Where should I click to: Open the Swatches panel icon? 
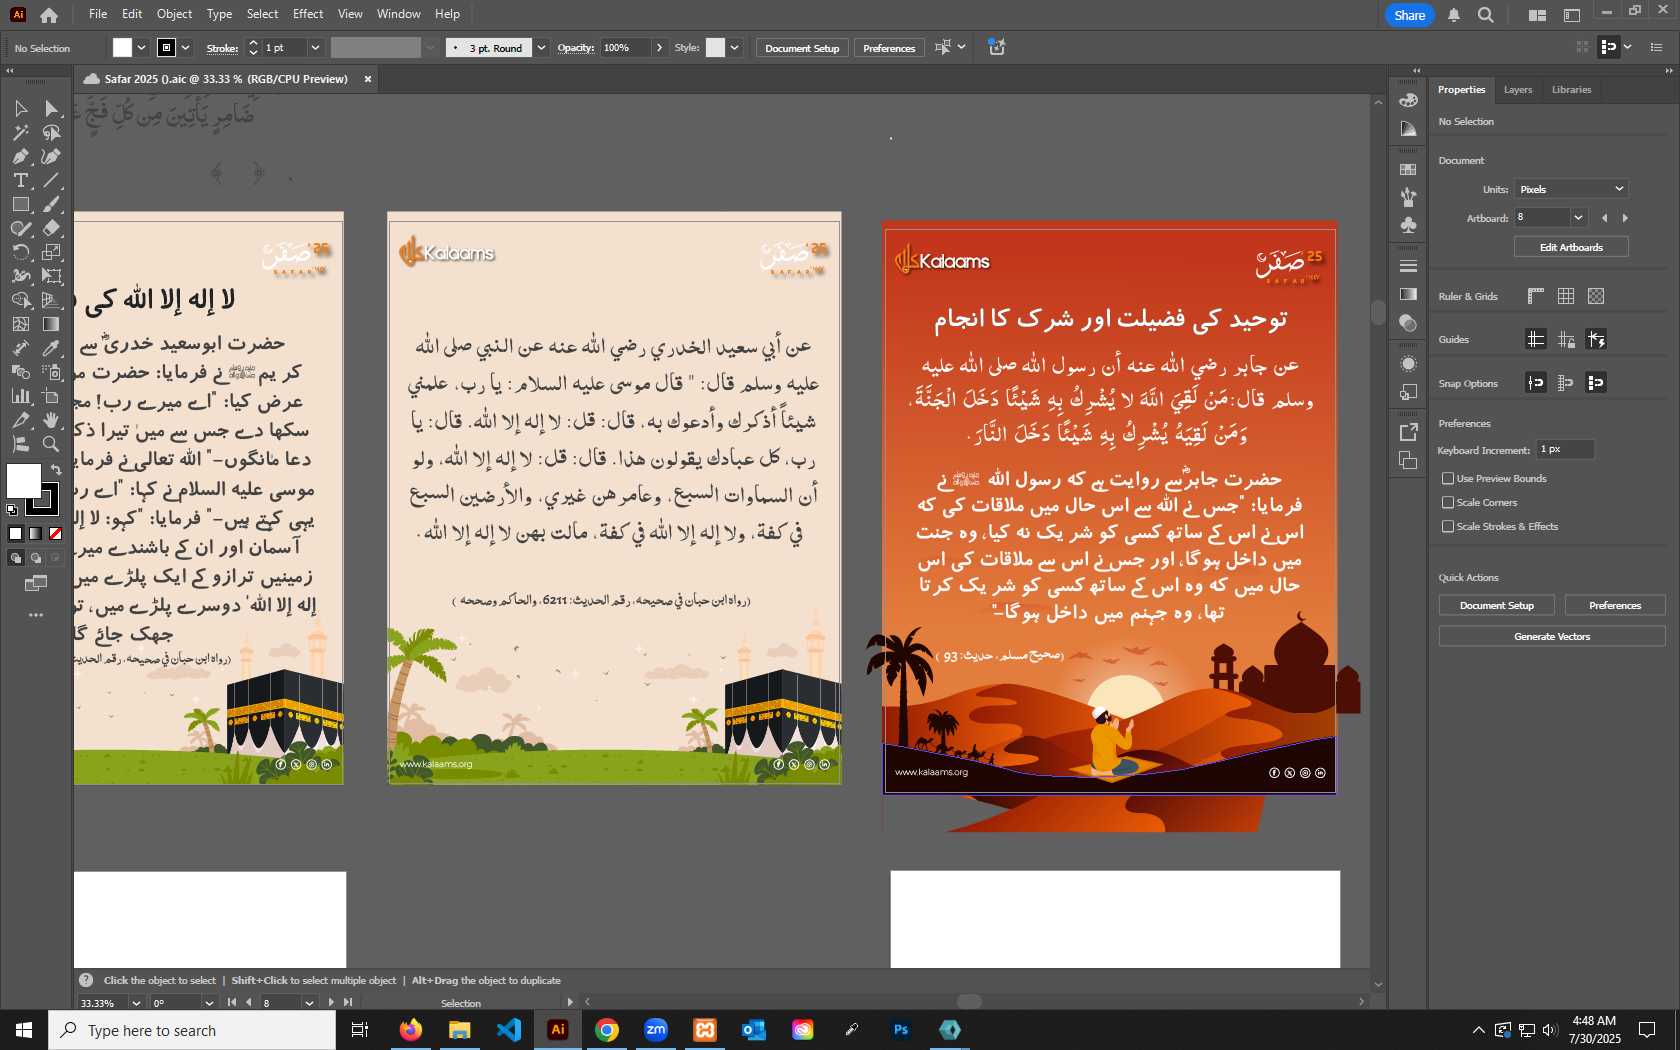point(1408,169)
